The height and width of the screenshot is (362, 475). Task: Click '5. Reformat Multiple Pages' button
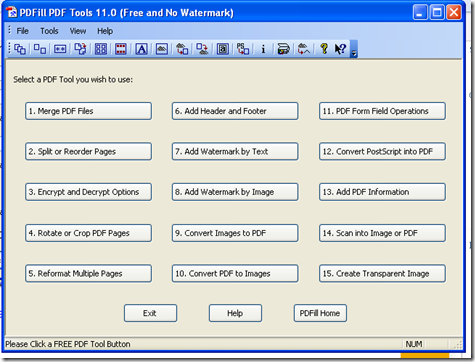(x=88, y=274)
